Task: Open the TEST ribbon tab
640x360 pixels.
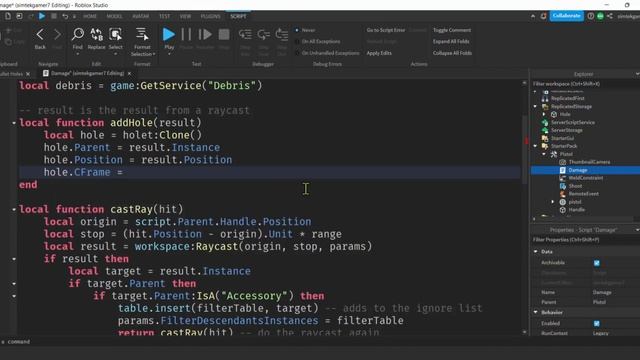Action: (x=164, y=16)
